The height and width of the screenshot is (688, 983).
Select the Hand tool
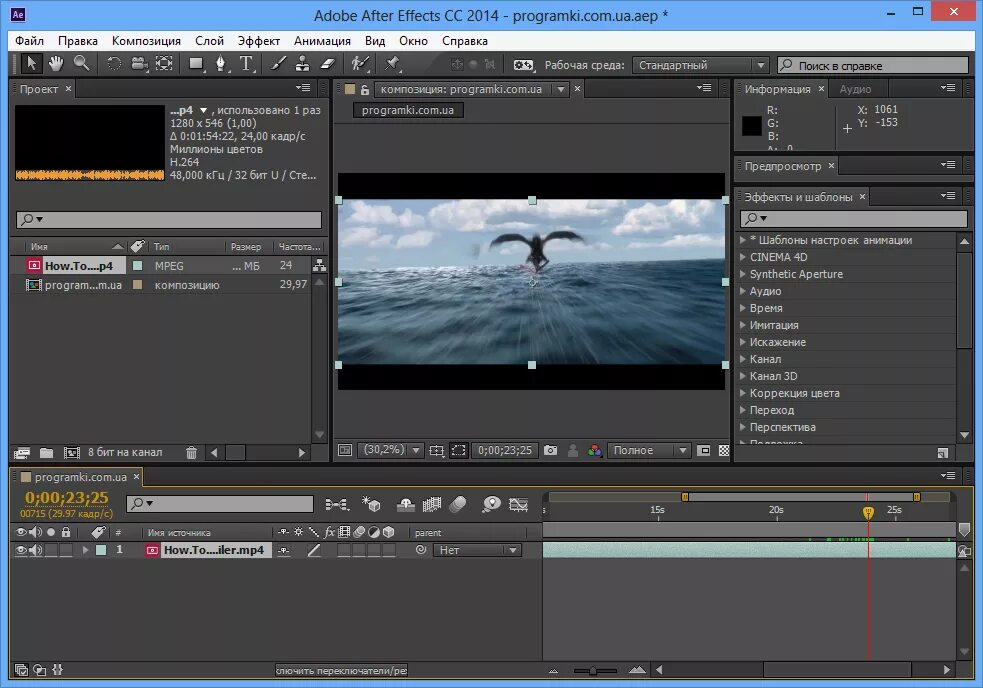56,63
